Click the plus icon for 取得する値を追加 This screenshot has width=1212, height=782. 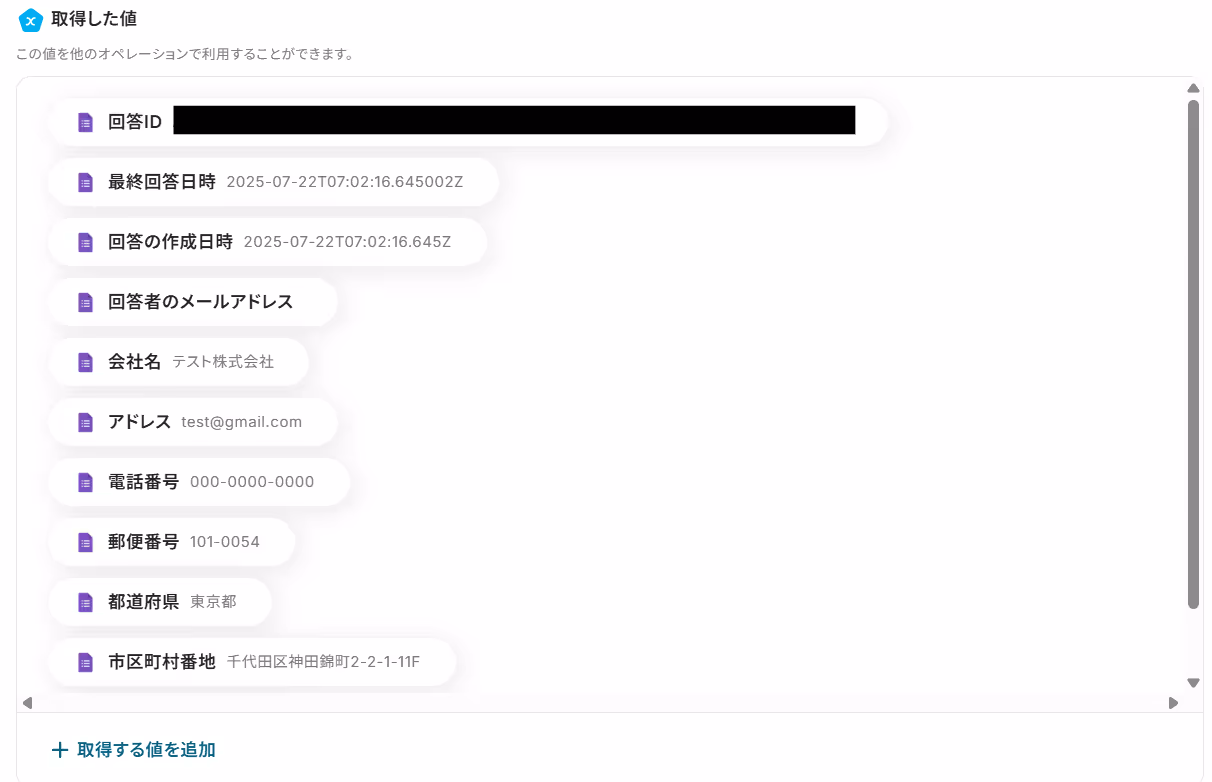click(x=60, y=749)
